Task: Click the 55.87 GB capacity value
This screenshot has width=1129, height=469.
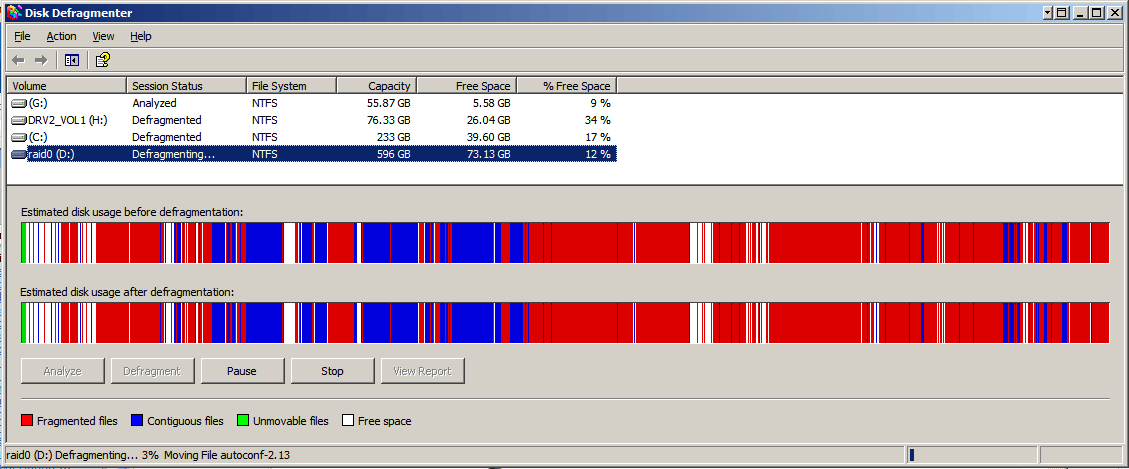Action: pyautogui.click(x=388, y=103)
